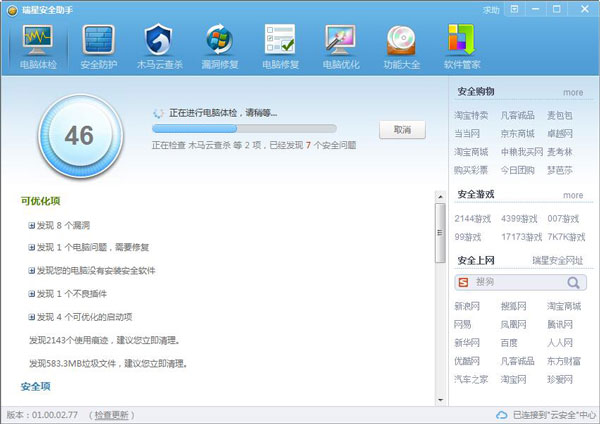The width and height of the screenshot is (600, 424).
Task: Open the 电脑优化 monitor icon
Action: [341, 40]
